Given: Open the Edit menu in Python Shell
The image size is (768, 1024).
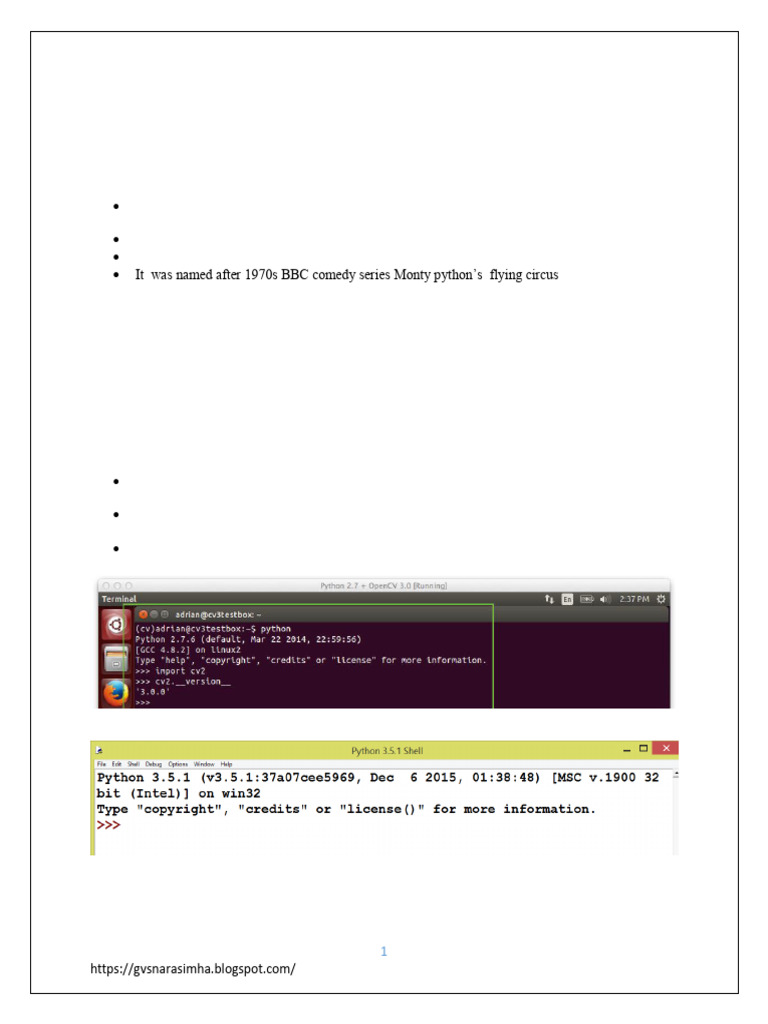Looking at the screenshot, I should click(116, 764).
